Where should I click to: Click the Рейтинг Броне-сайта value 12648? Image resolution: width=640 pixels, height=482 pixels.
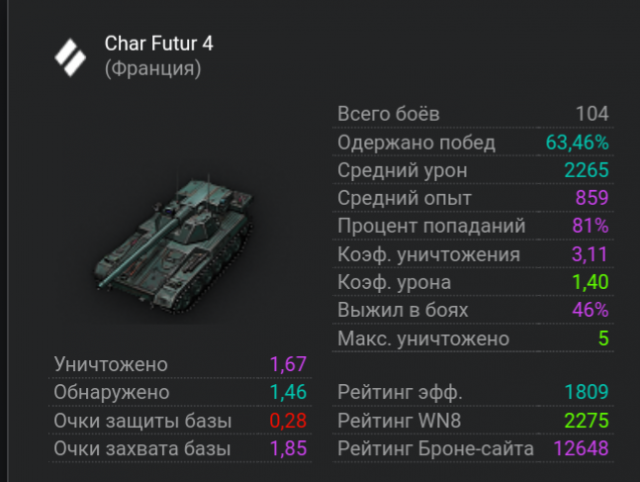581,449
